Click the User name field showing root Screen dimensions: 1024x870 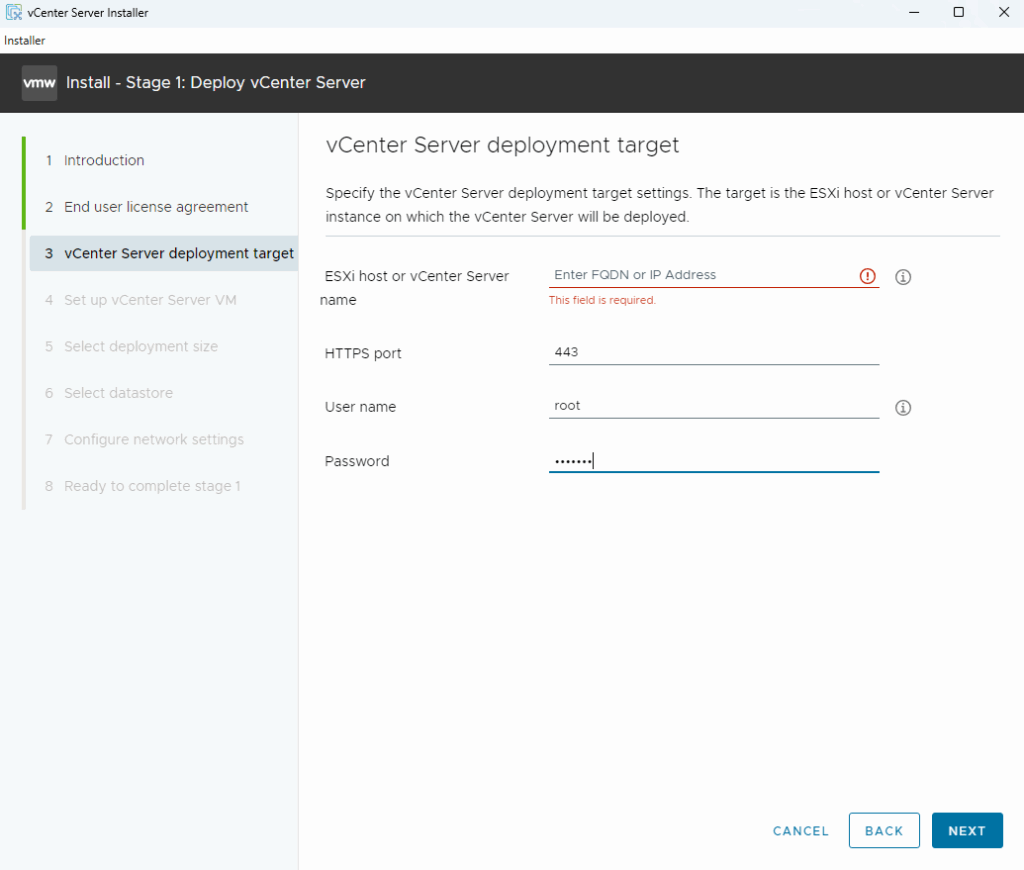(x=714, y=406)
